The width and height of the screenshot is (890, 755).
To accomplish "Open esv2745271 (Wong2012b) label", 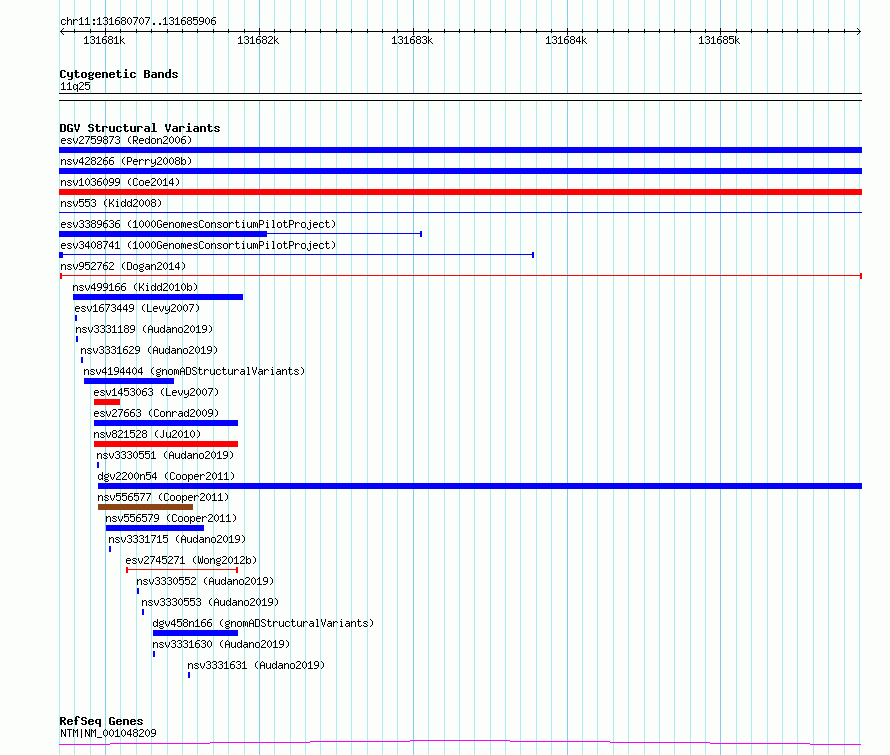I will (191, 560).
